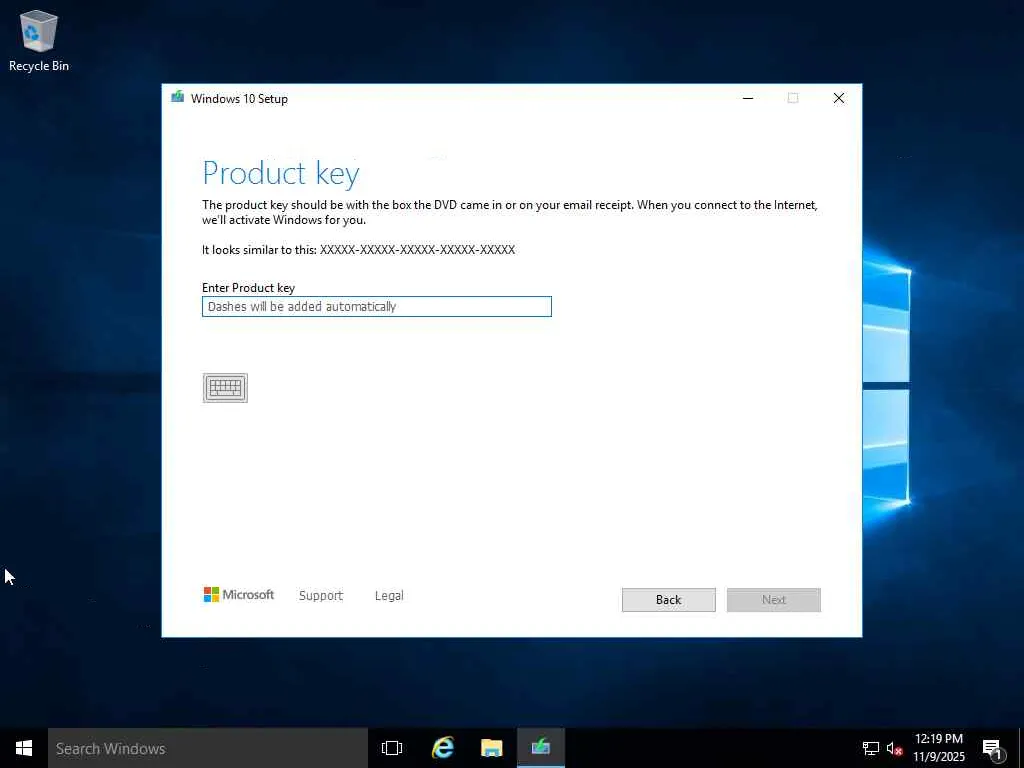This screenshot has height=768, width=1024.
Task: Close the Windows 10 Setup window
Action: point(839,98)
